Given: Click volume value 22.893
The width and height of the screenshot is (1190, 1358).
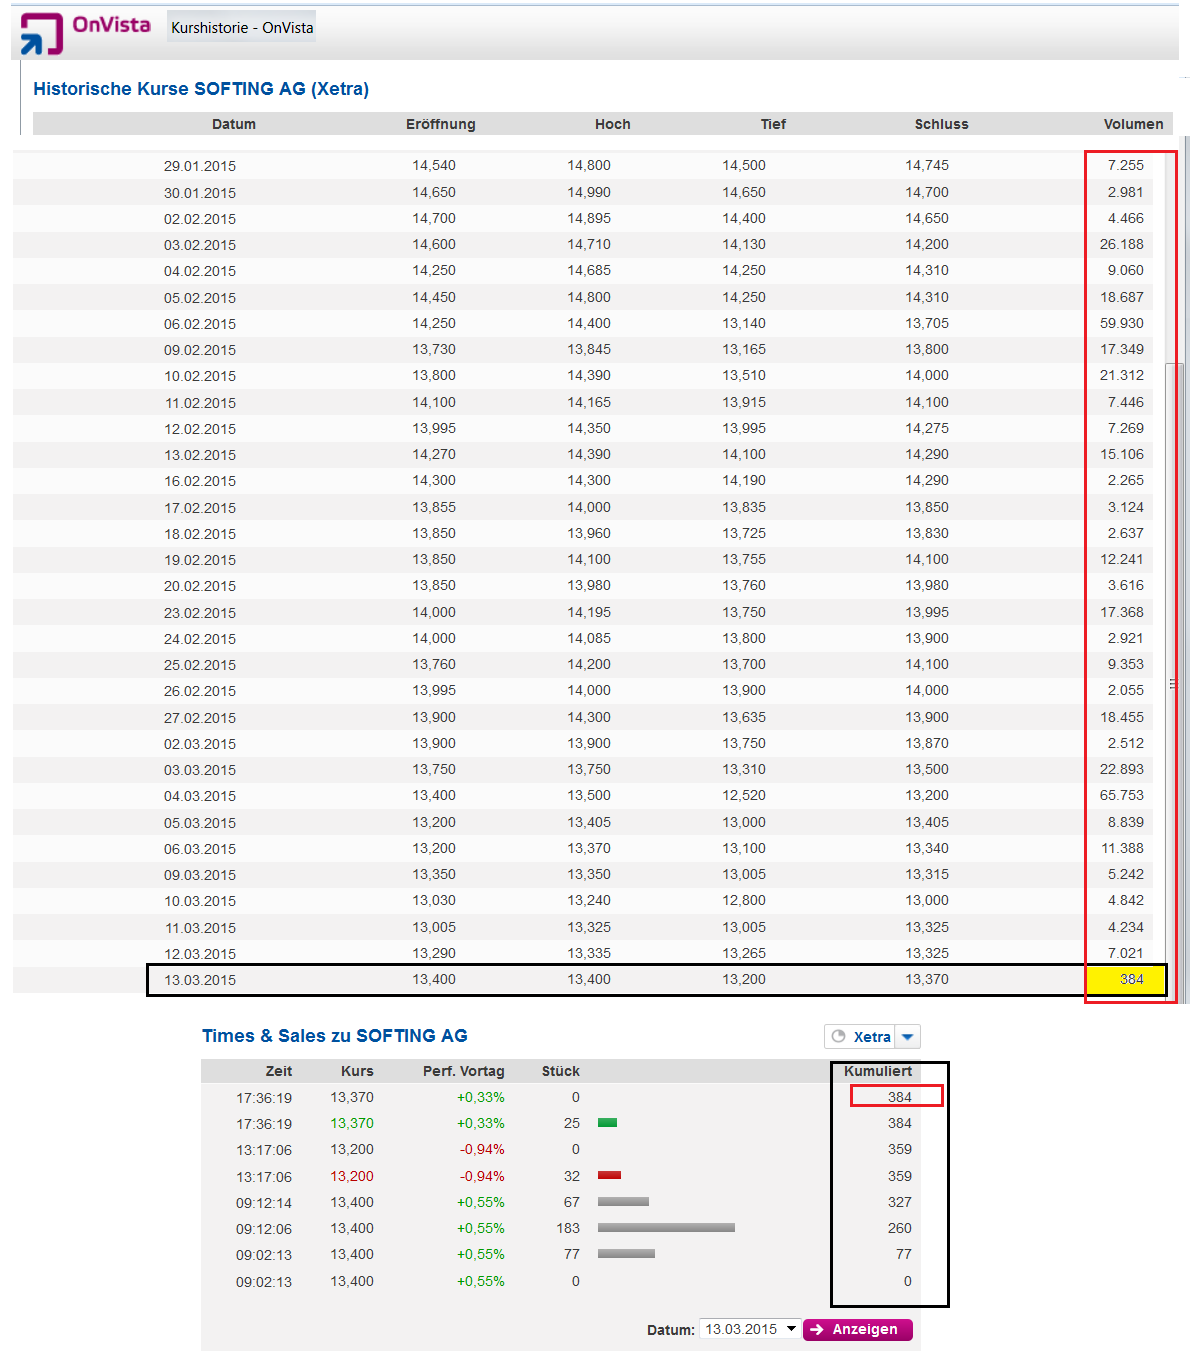Looking at the screenshot, I should (1122, 769).
